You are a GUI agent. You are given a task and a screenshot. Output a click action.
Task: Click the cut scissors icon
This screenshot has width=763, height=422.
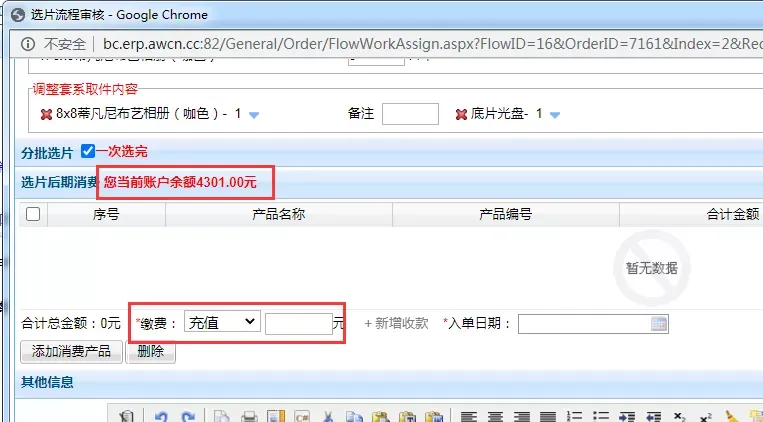(328, 416)
